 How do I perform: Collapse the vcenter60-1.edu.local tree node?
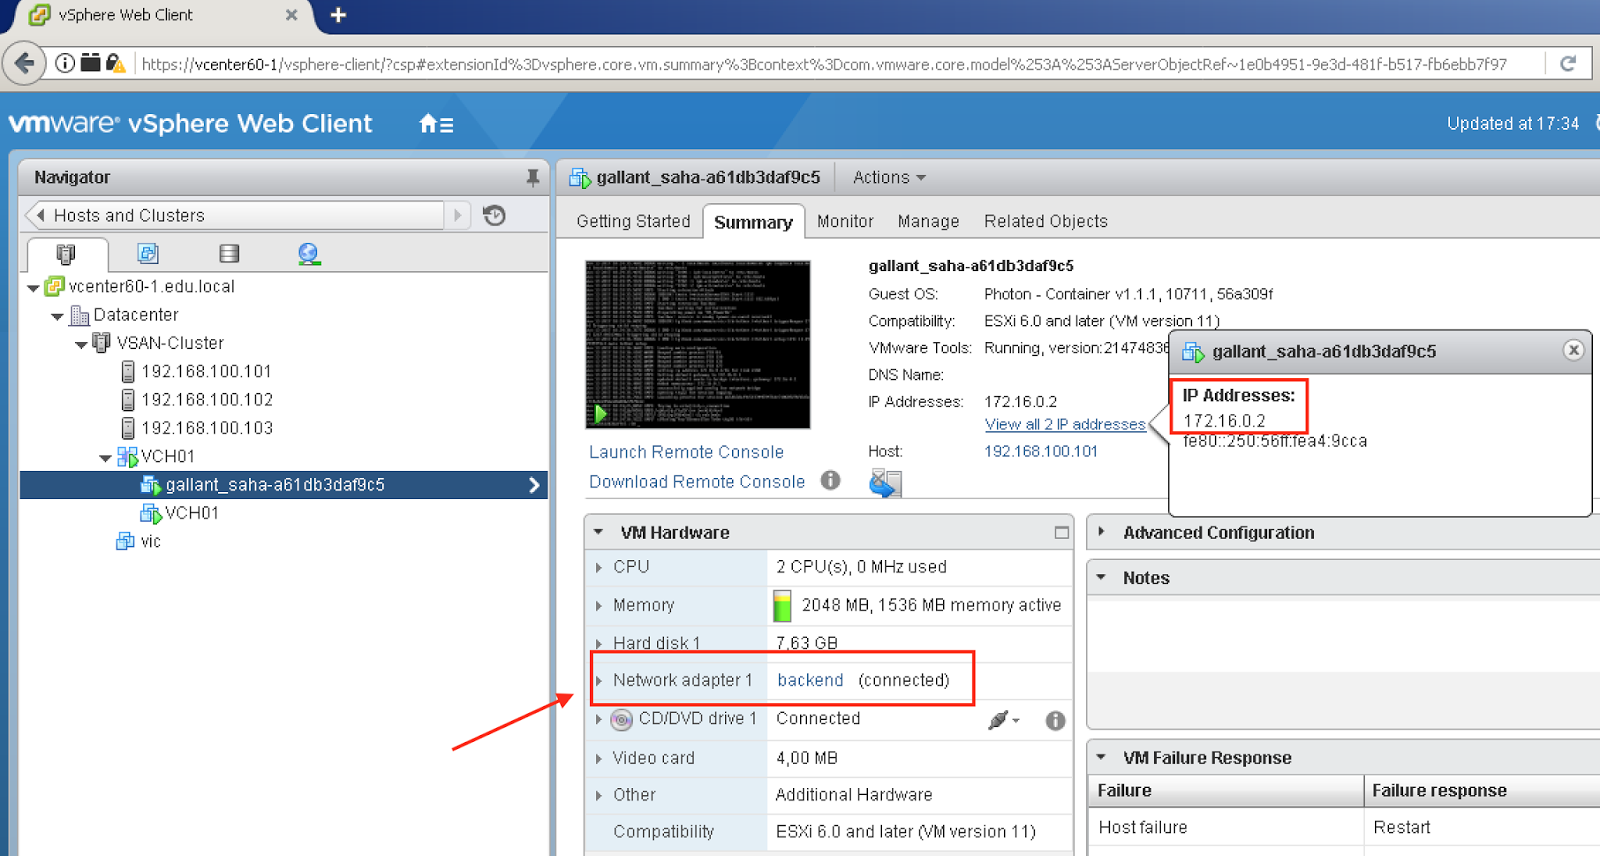tap(33, 288)
